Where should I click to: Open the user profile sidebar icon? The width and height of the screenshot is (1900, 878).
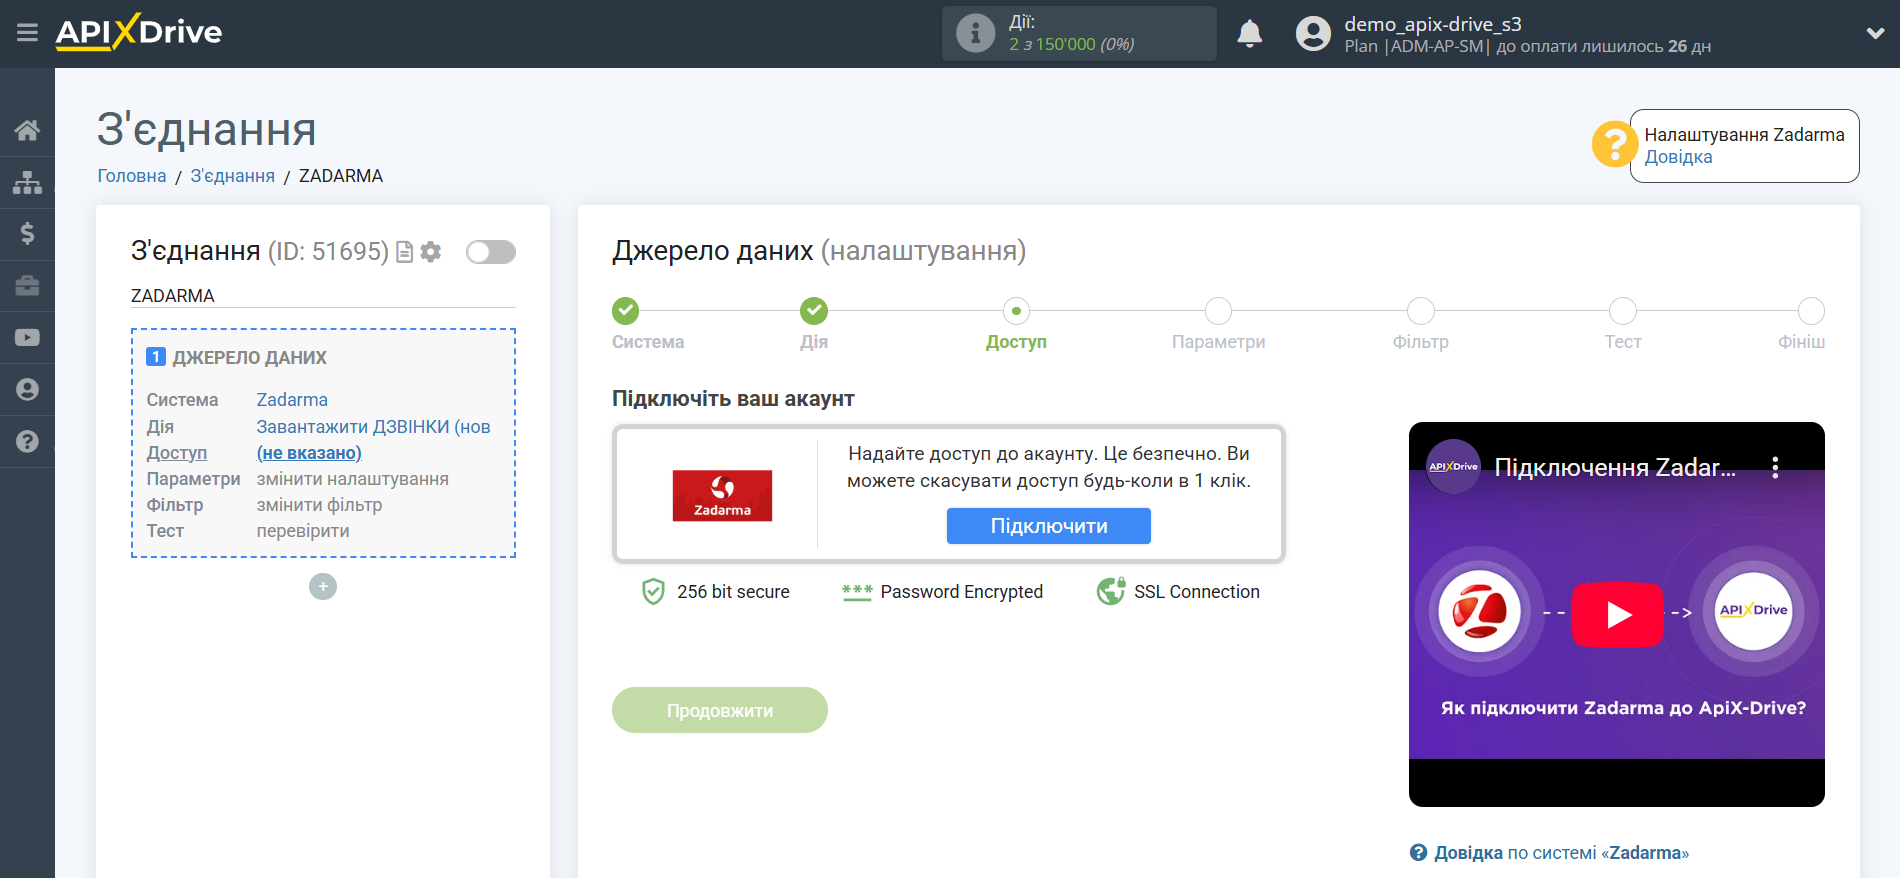coord(27,389)
